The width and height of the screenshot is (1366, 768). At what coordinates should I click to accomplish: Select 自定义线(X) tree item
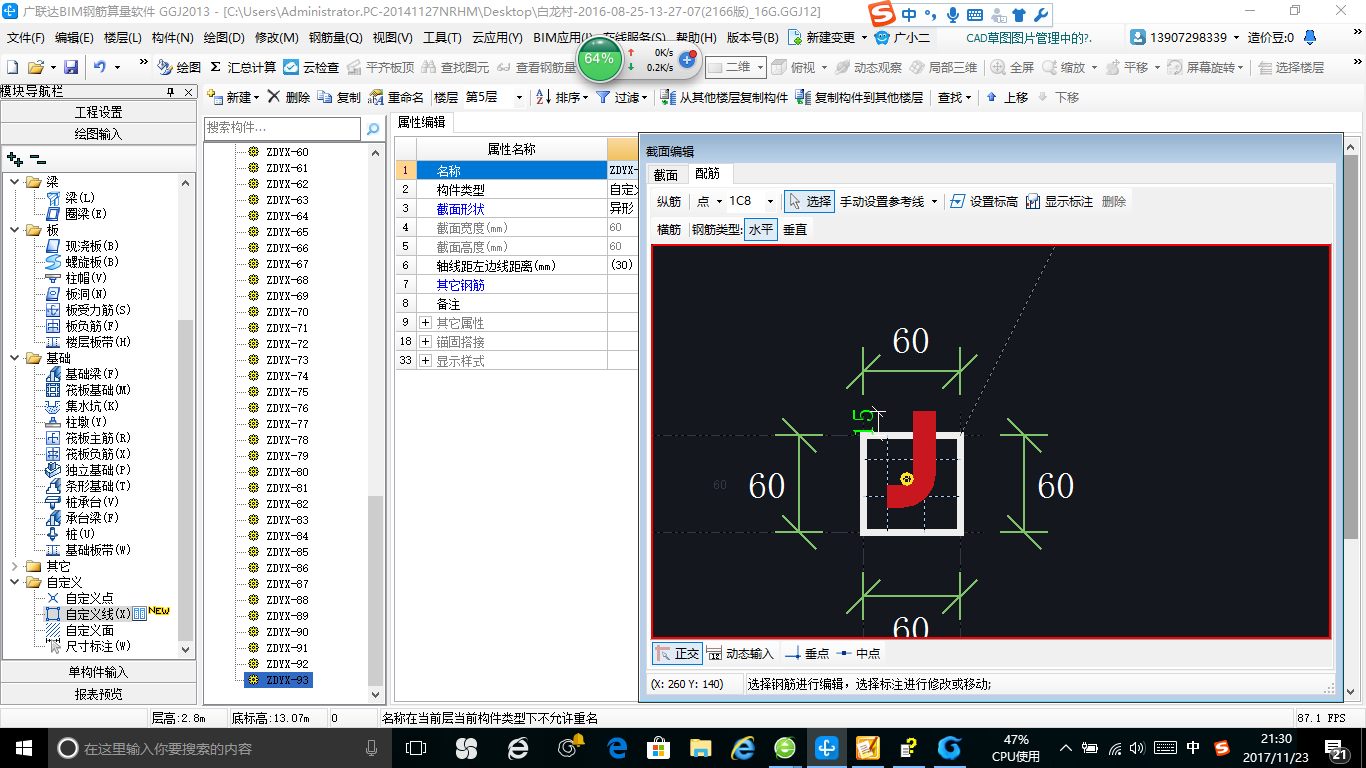[x=97, y=614]
